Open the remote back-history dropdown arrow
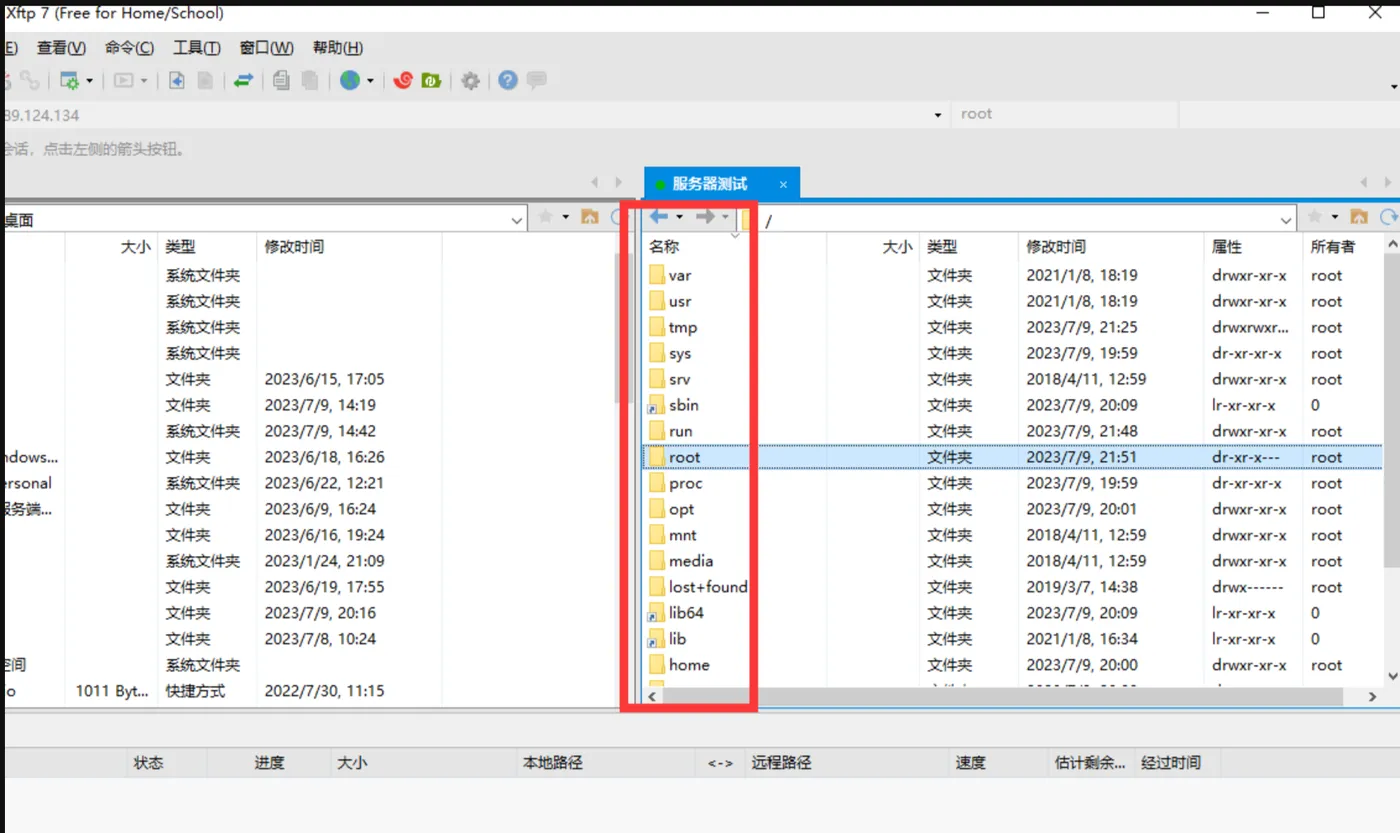The width and height of the screenshot is (1400, 833). click(x=680, y=217)
